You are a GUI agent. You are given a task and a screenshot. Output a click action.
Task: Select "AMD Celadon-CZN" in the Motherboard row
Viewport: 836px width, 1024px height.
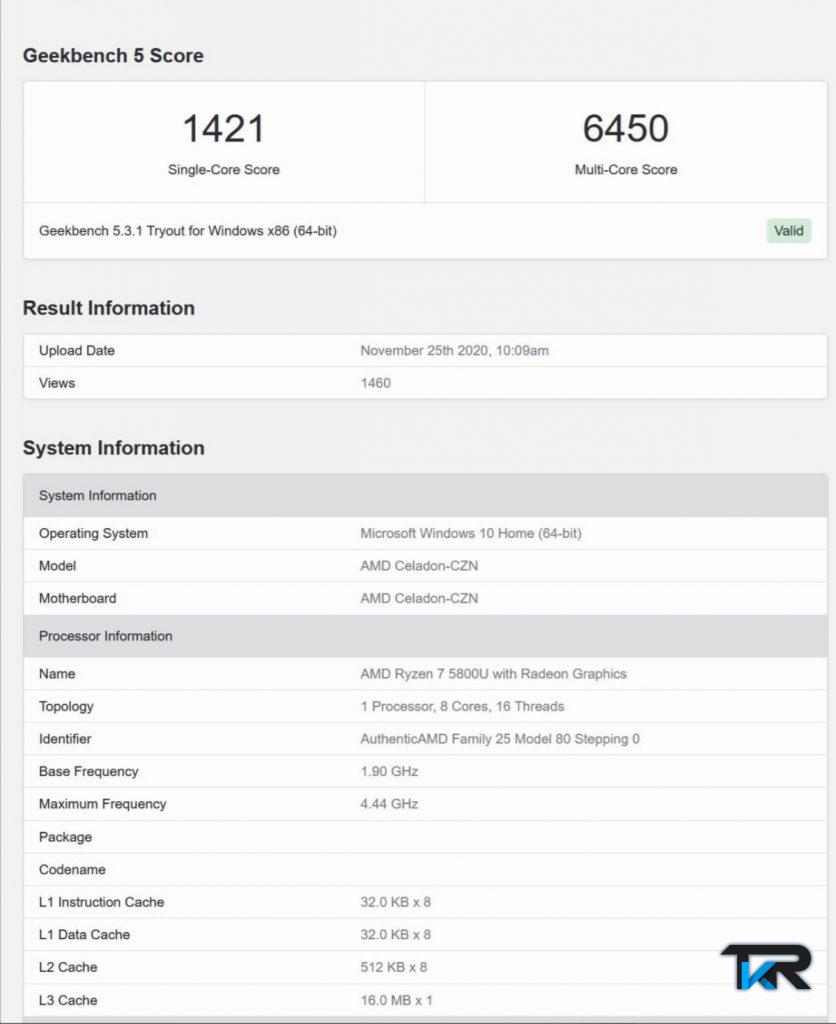[x=419, y=599]
